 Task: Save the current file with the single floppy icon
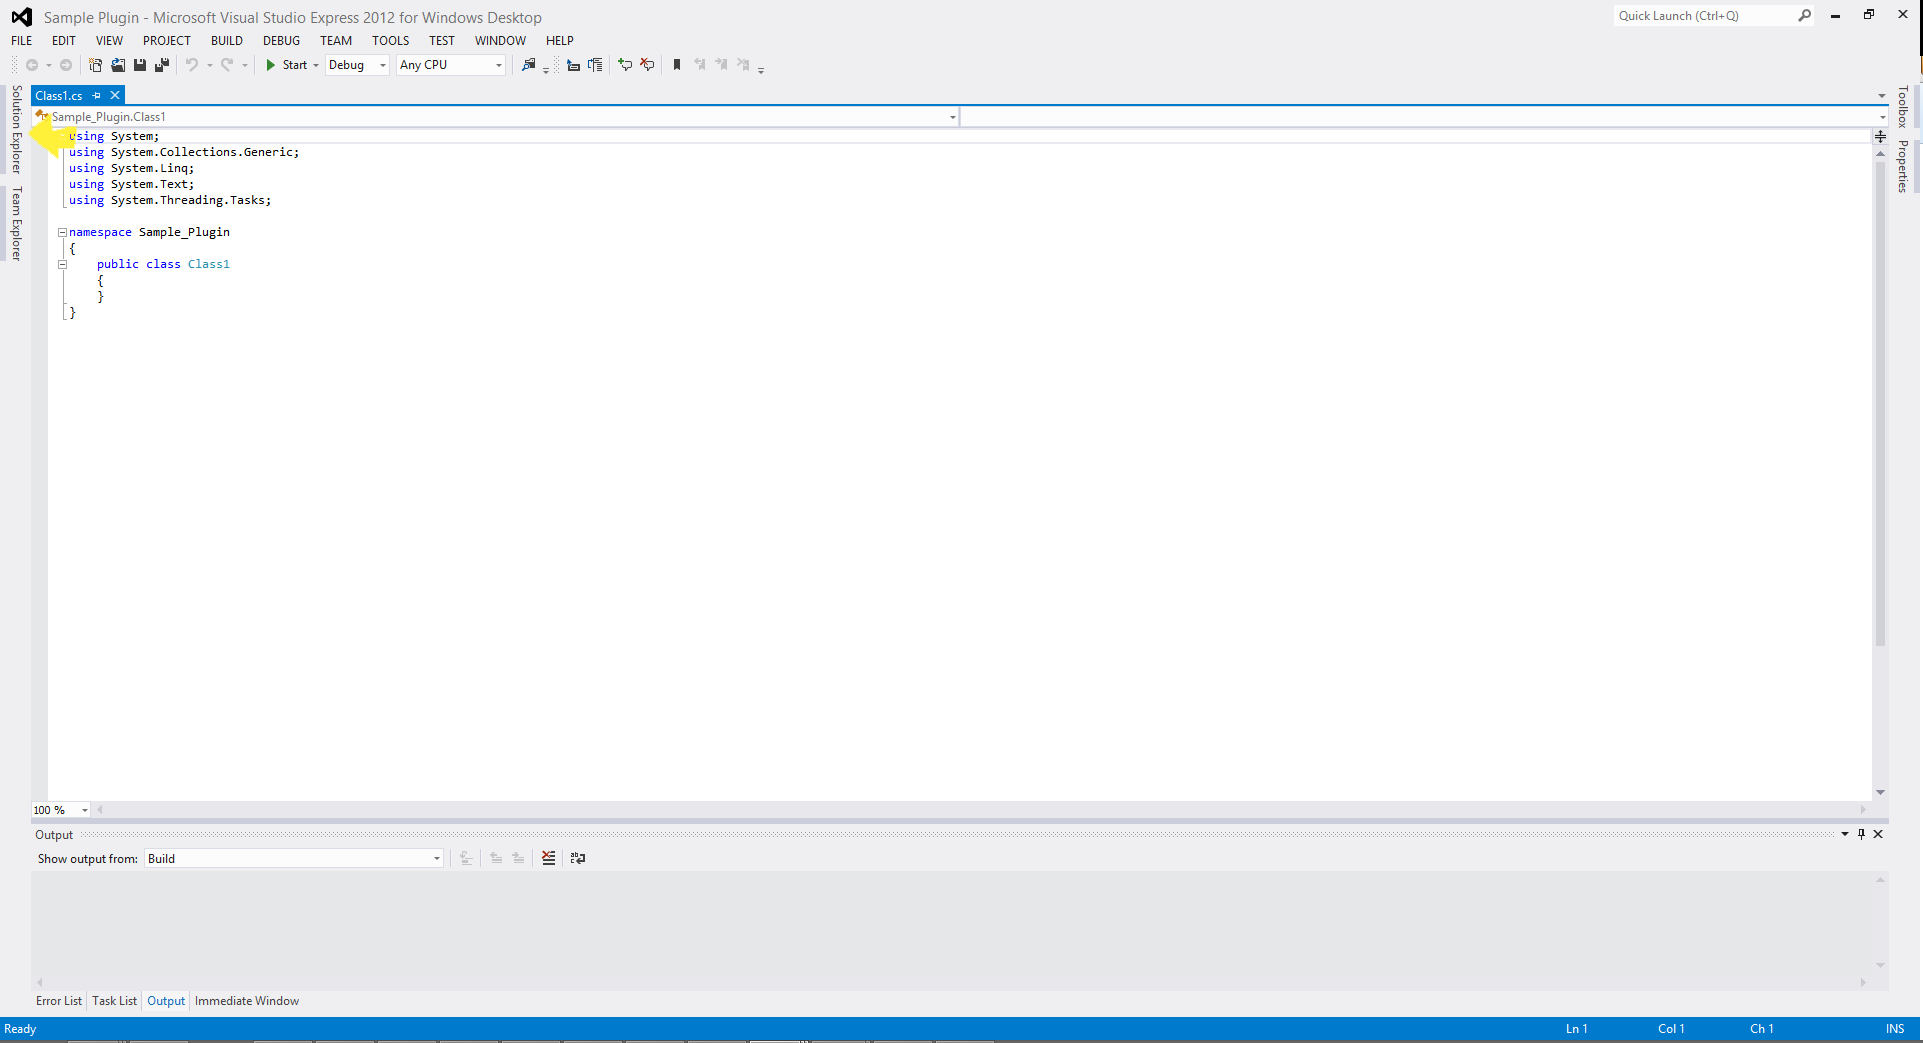[140, 65]
